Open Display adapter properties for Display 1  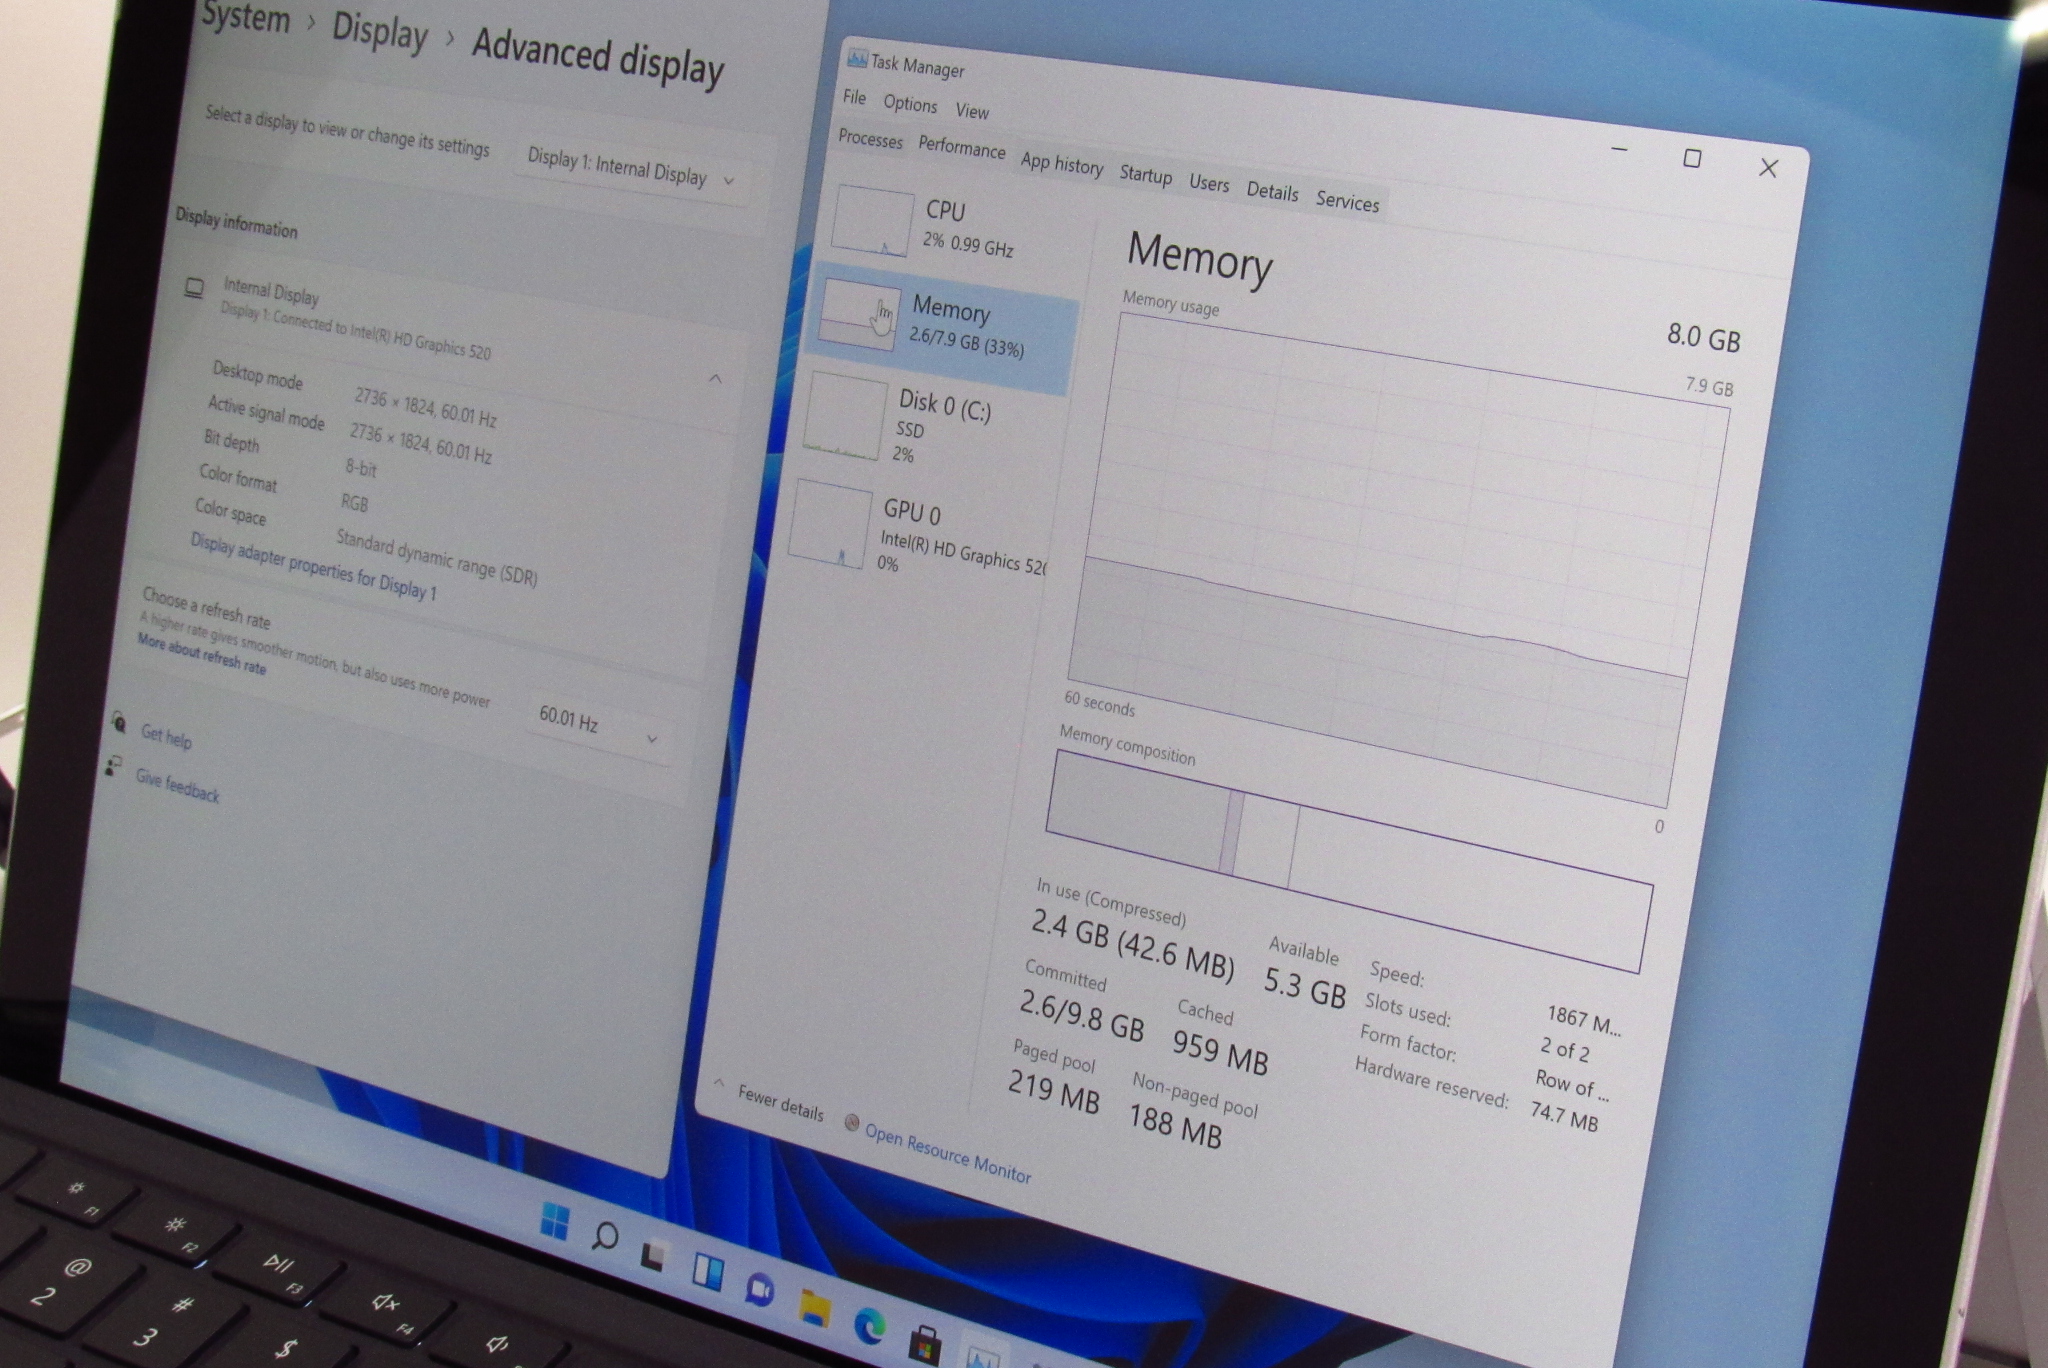pos(313,567)
